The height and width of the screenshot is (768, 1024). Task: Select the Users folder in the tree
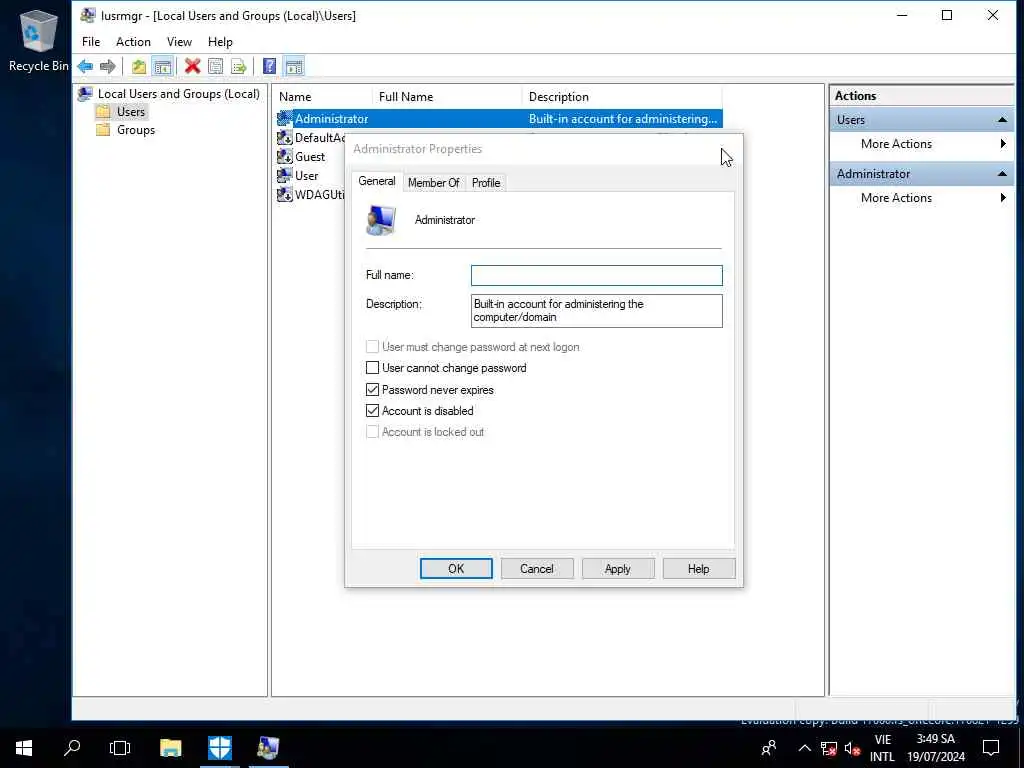pyautogui.click(x=121, y=112)
